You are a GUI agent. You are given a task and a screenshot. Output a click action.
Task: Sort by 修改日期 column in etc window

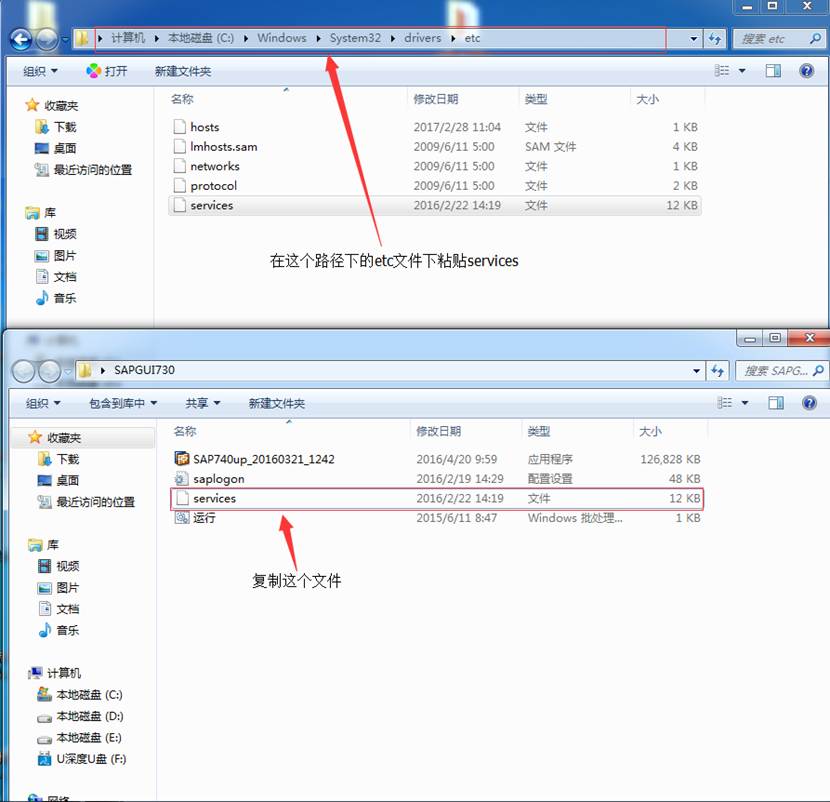coord(436,99)
